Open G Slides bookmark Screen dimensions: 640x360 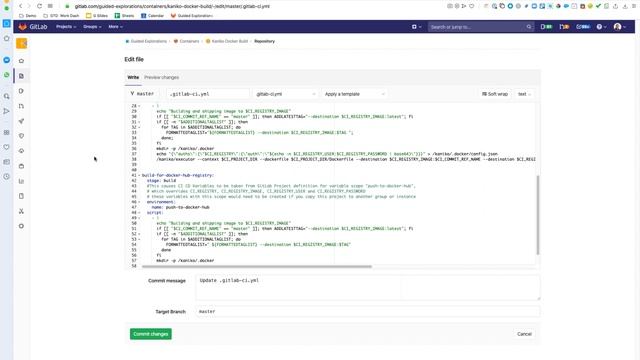(97, 16)
